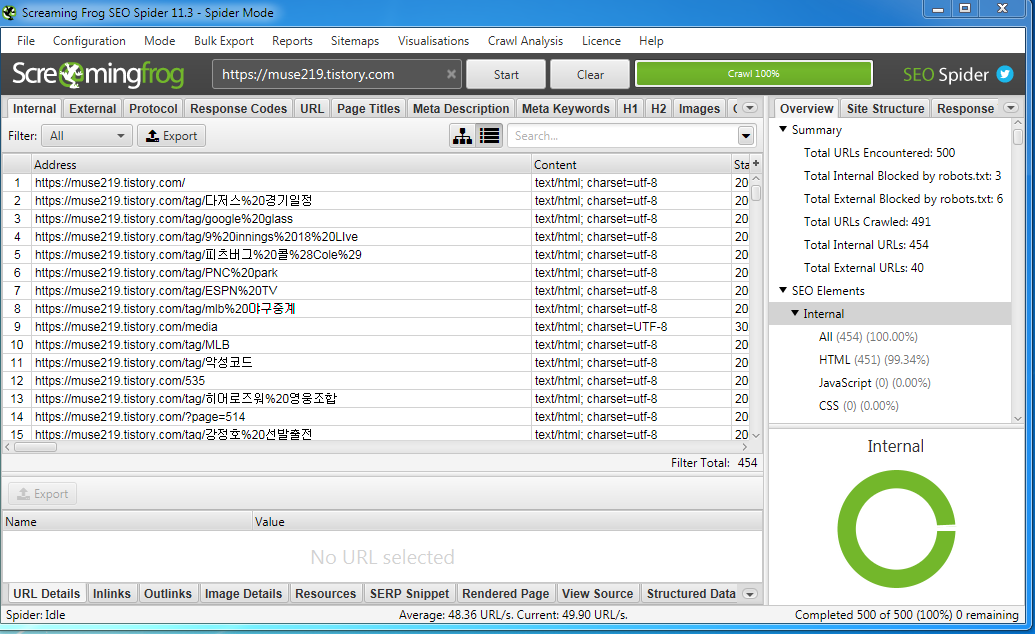Click the plus icon to add columns
1035x634 pixels.
point(756,163)
